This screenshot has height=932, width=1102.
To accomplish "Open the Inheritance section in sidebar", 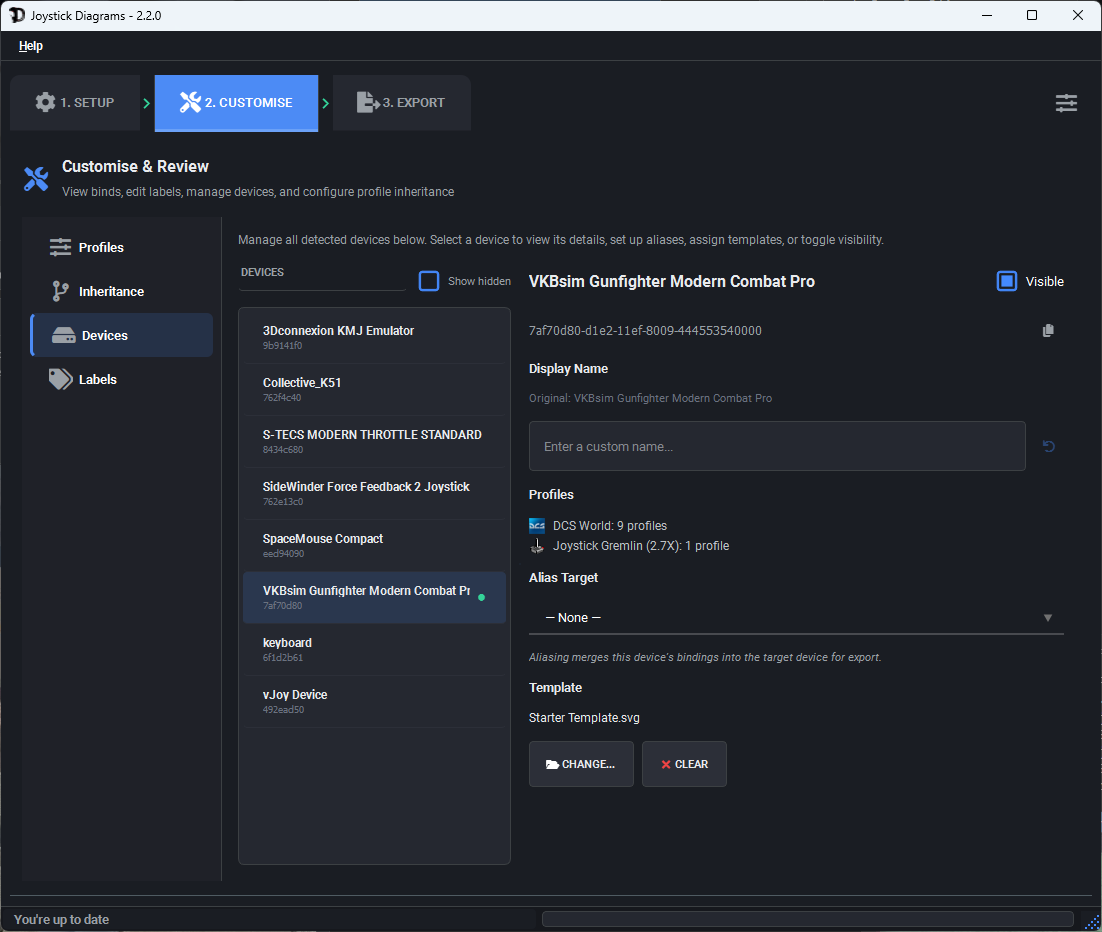I will tap(122, 291).
